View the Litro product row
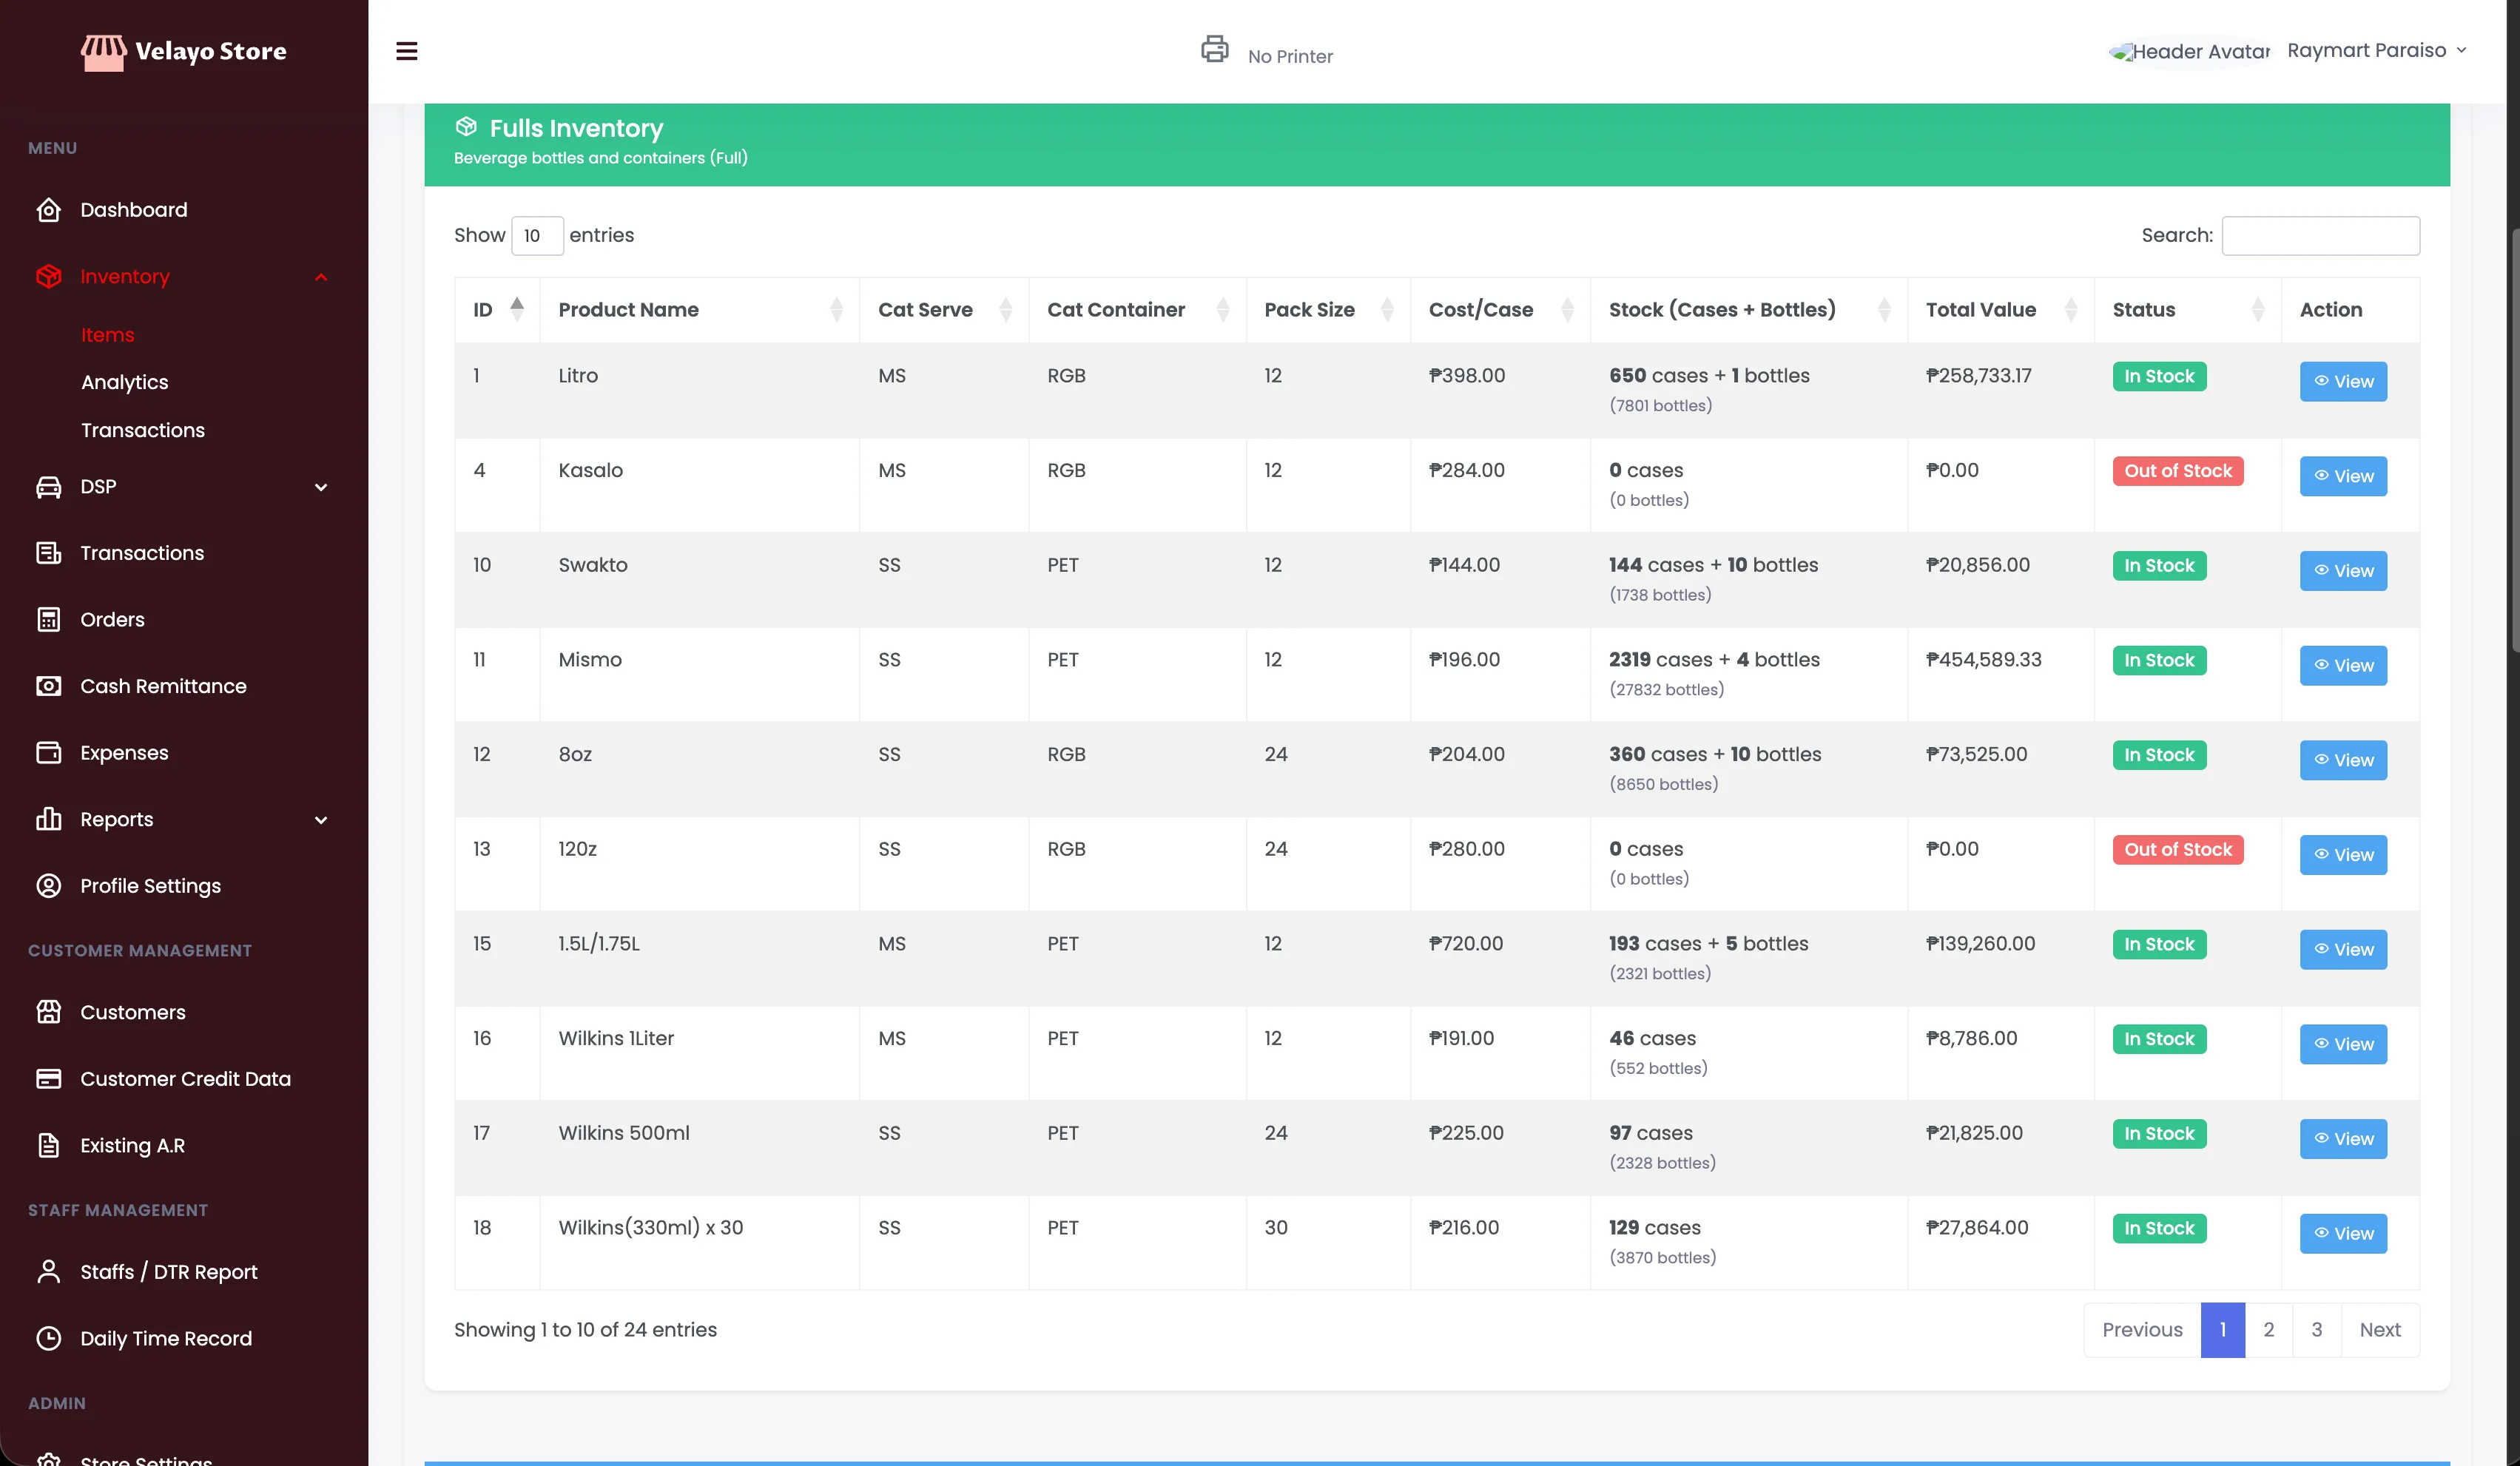 (2343, 381)
